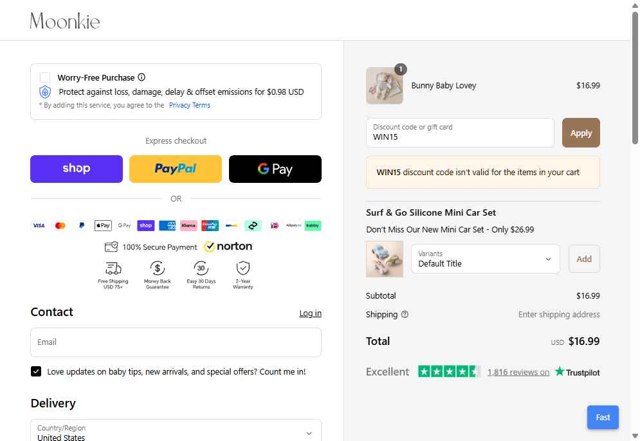This screenshot has height=441, width=640.
Task: Click the iDEAL payment icon
Action: (x=274, y=225)
